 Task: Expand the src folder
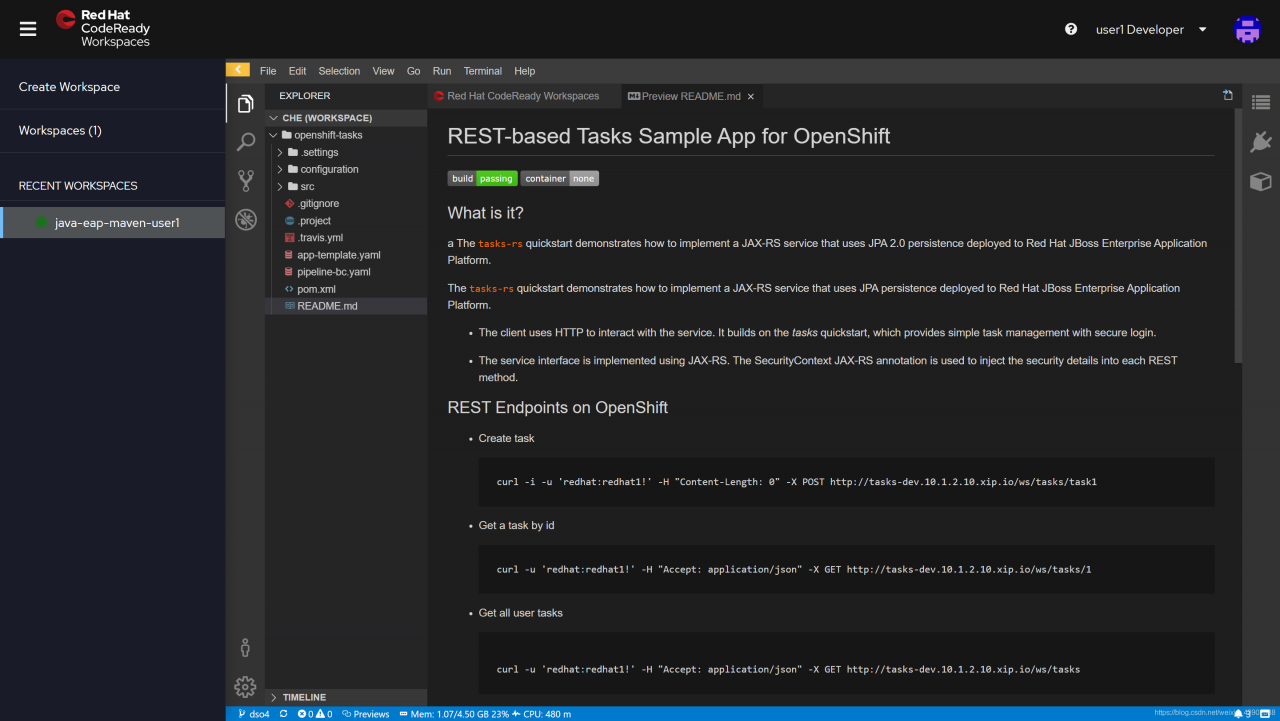[346, 186]
